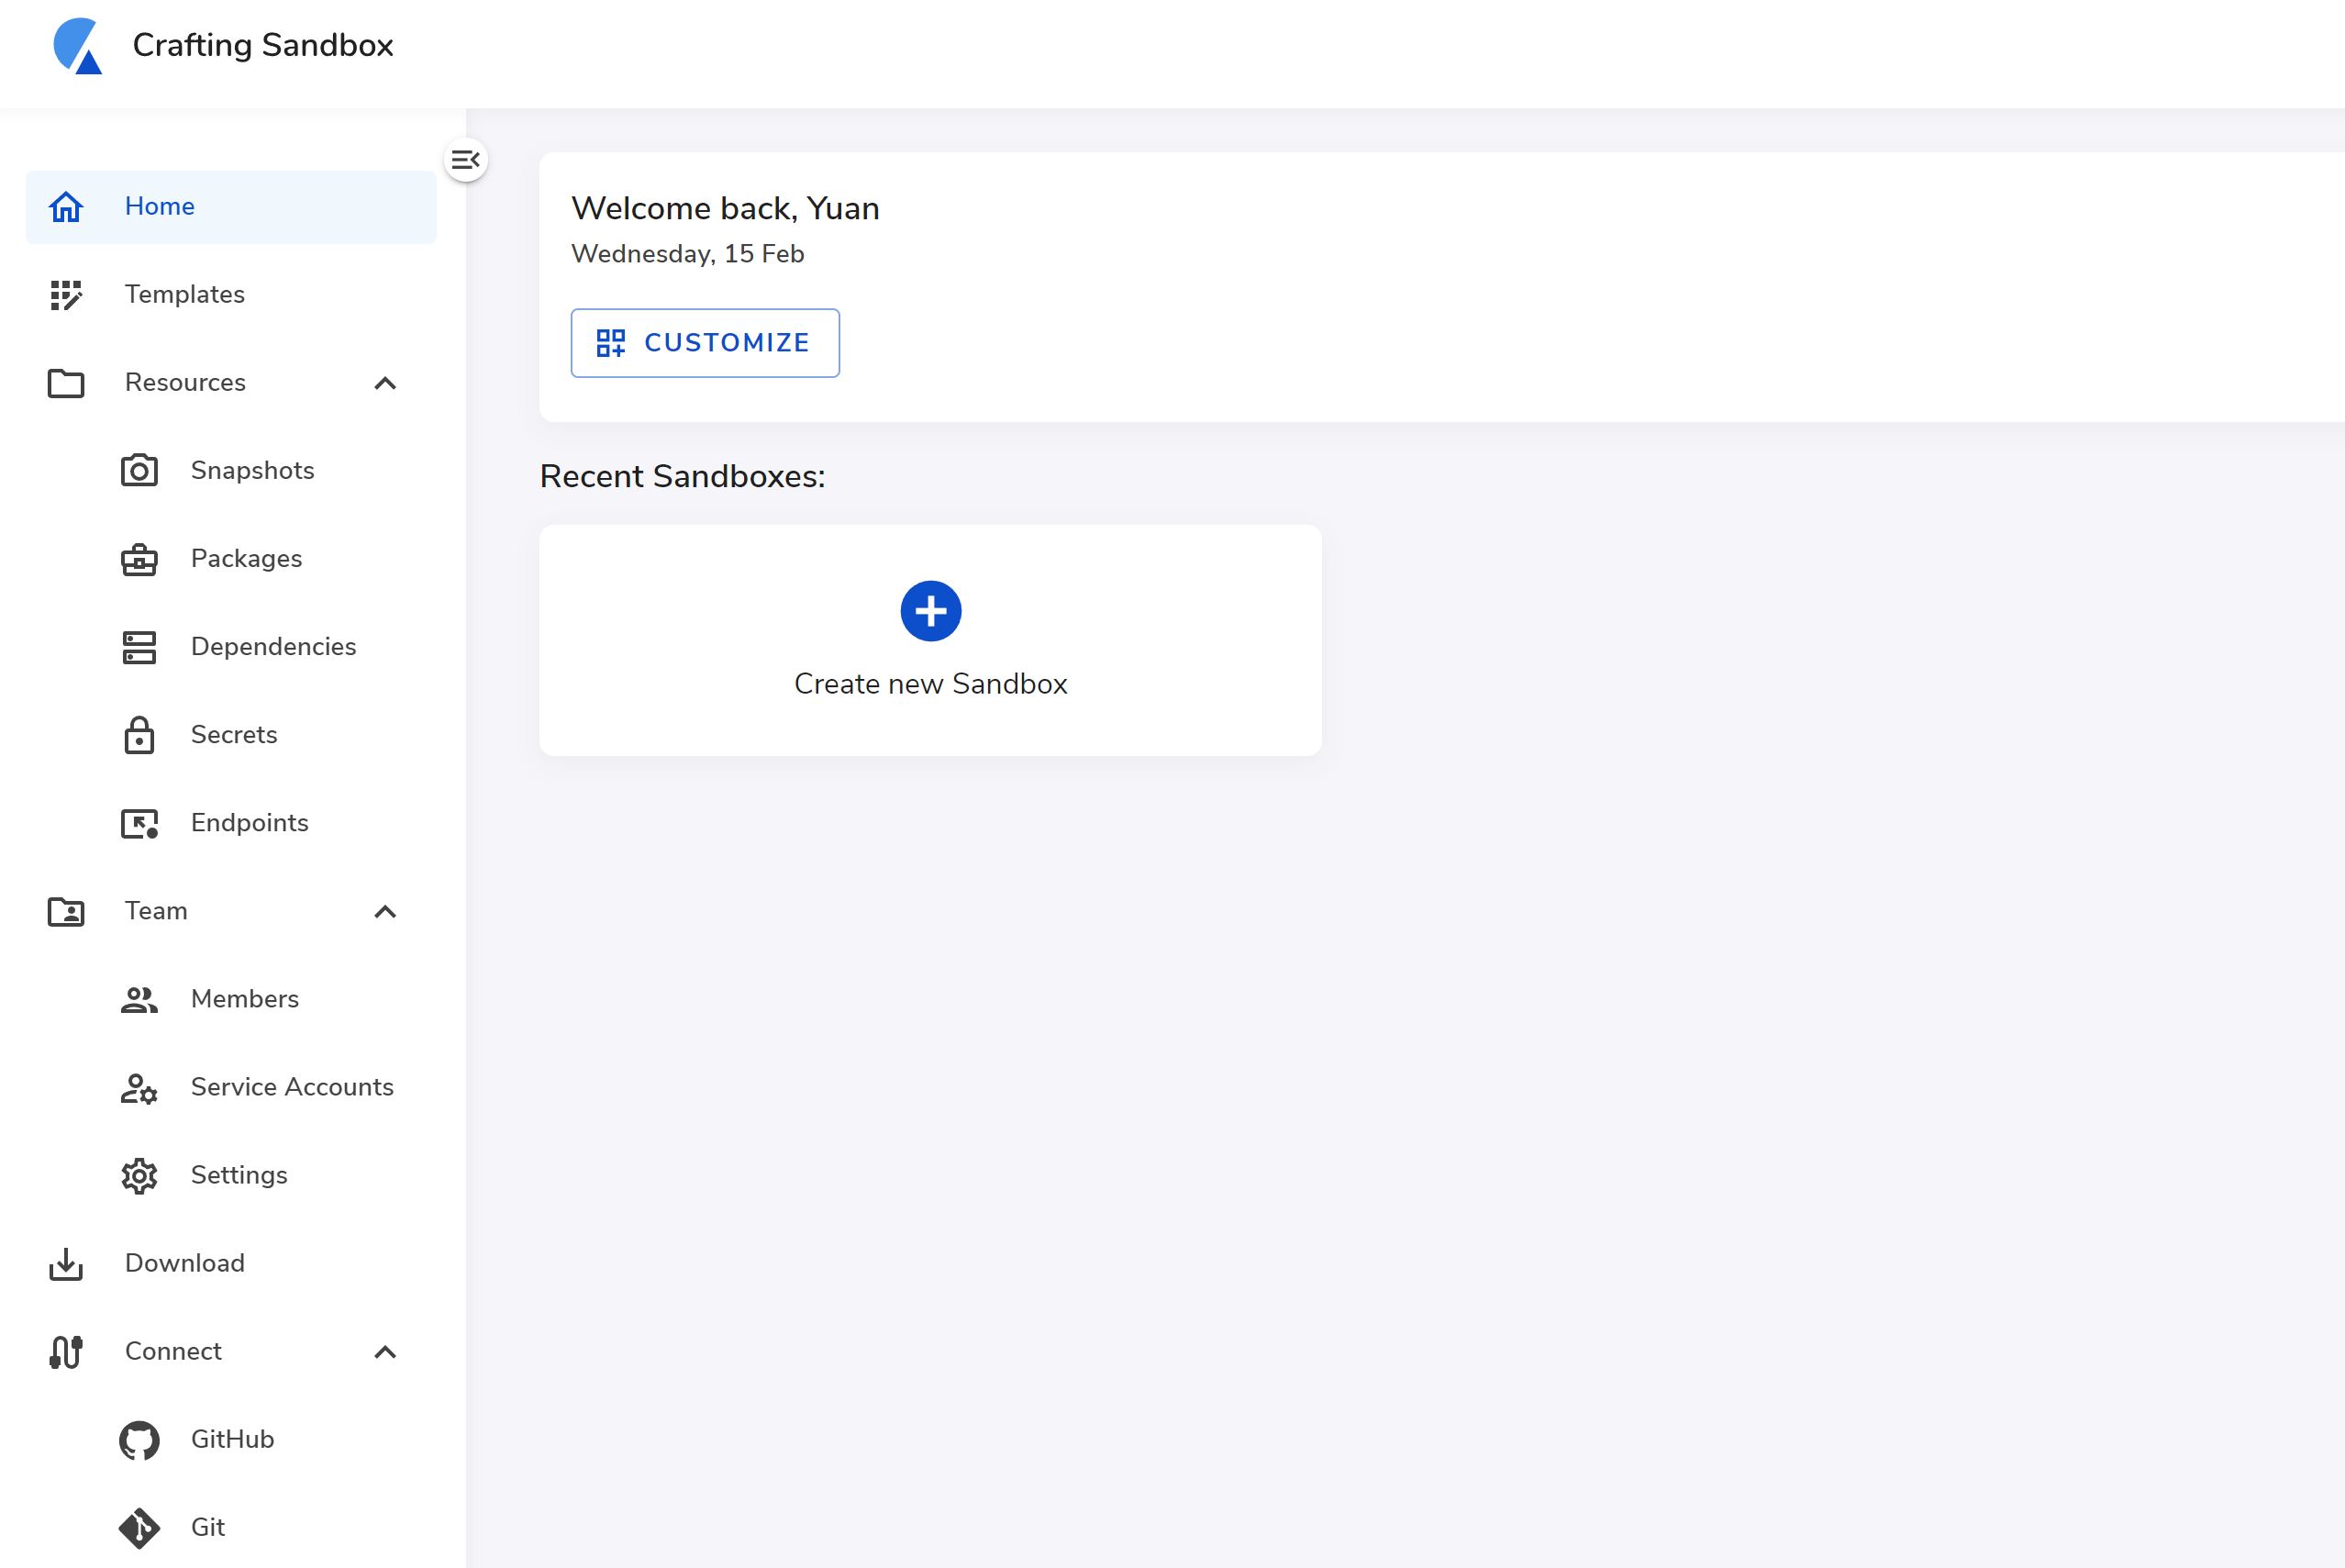Click the blue plus Create Sandbox button

930,611
